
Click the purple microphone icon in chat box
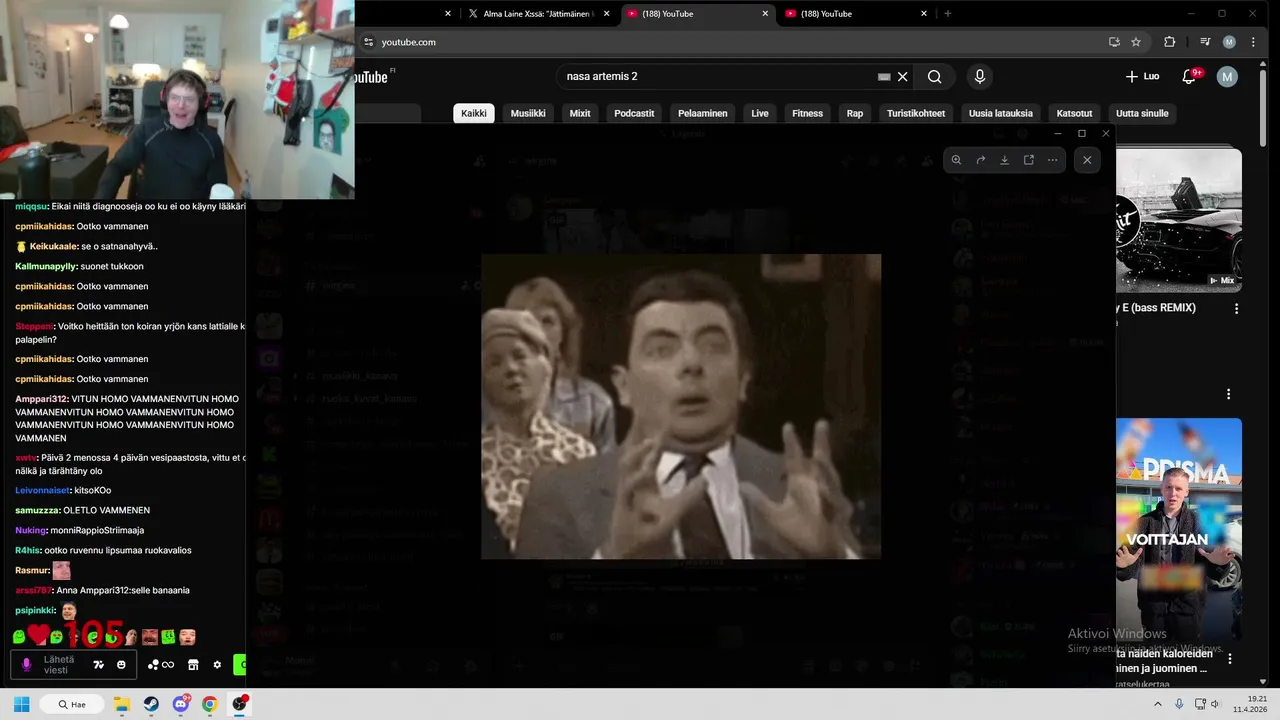27,664
